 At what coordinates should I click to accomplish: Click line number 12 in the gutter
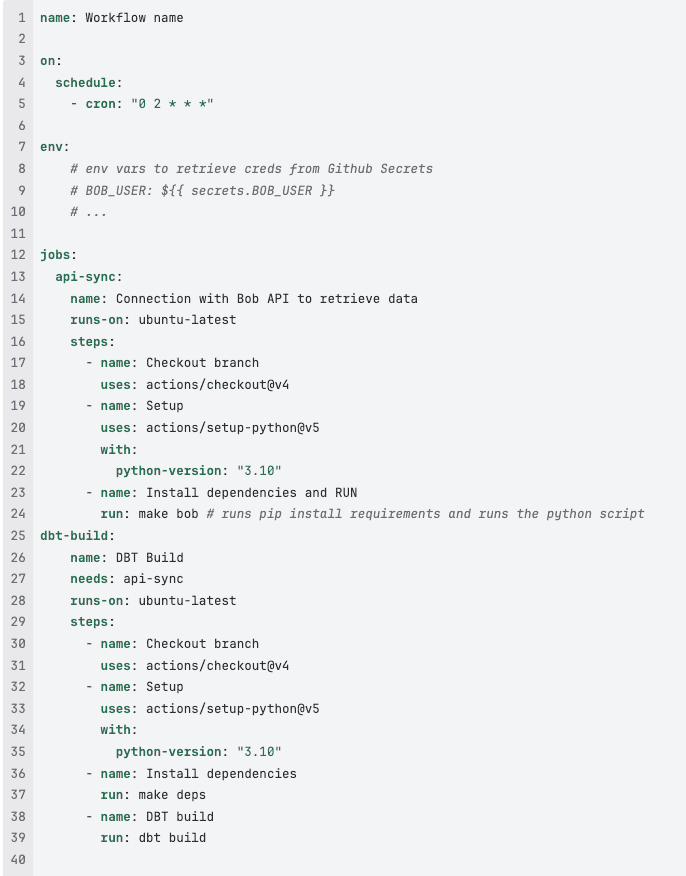(18, 255)
